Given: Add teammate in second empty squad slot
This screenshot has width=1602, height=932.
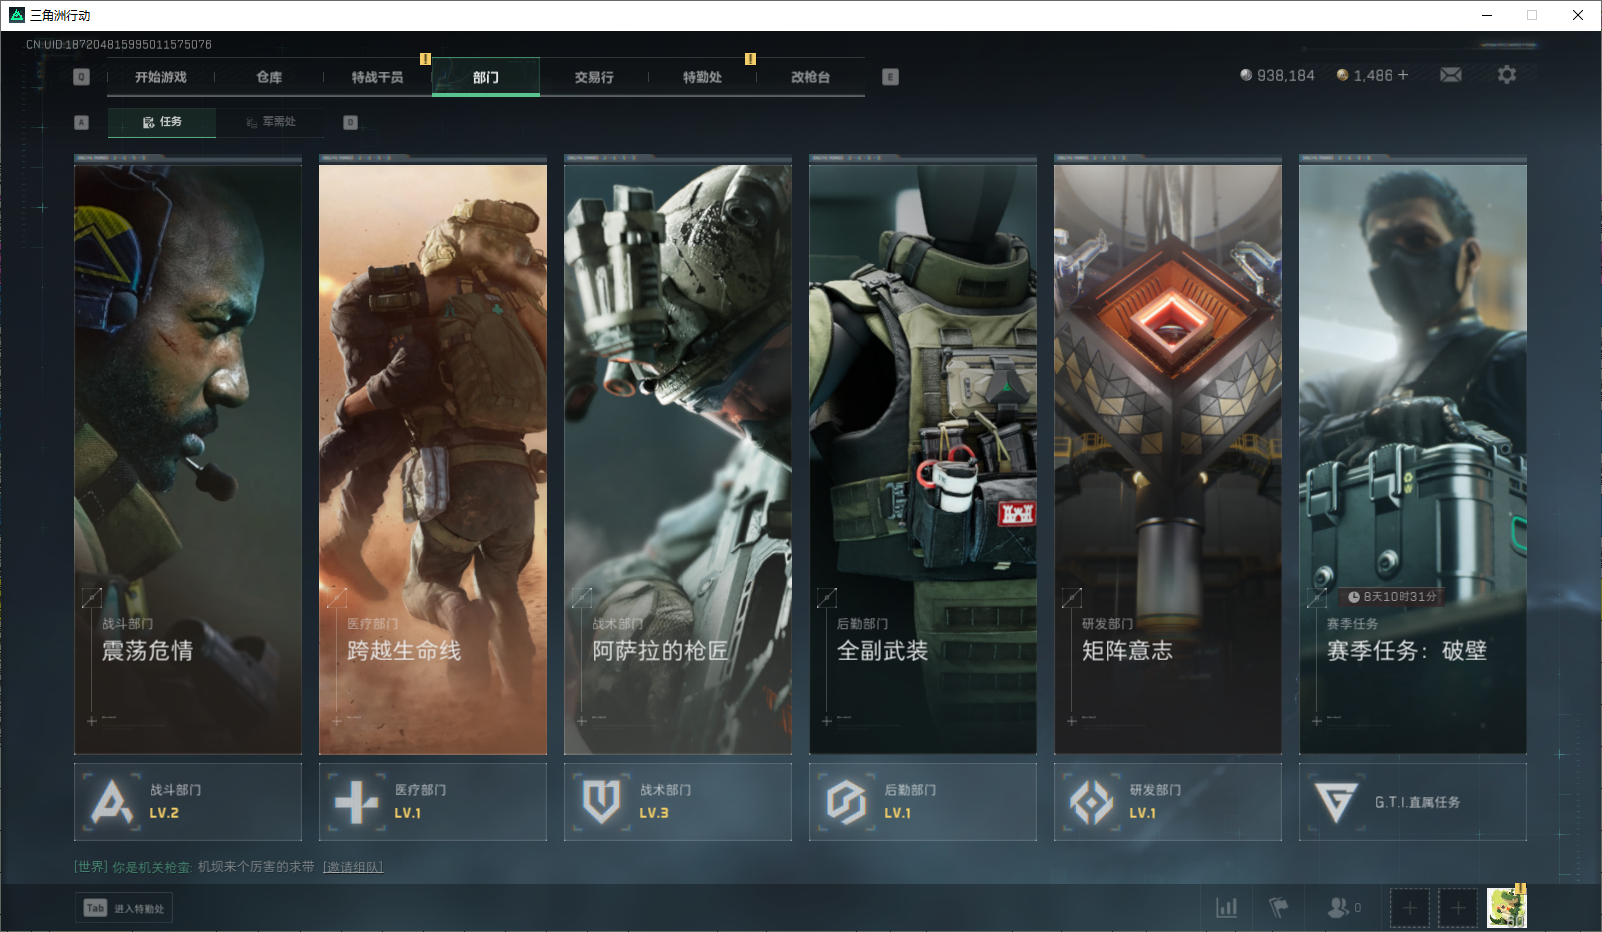Looking at the screenshot, I should 1458,908.
